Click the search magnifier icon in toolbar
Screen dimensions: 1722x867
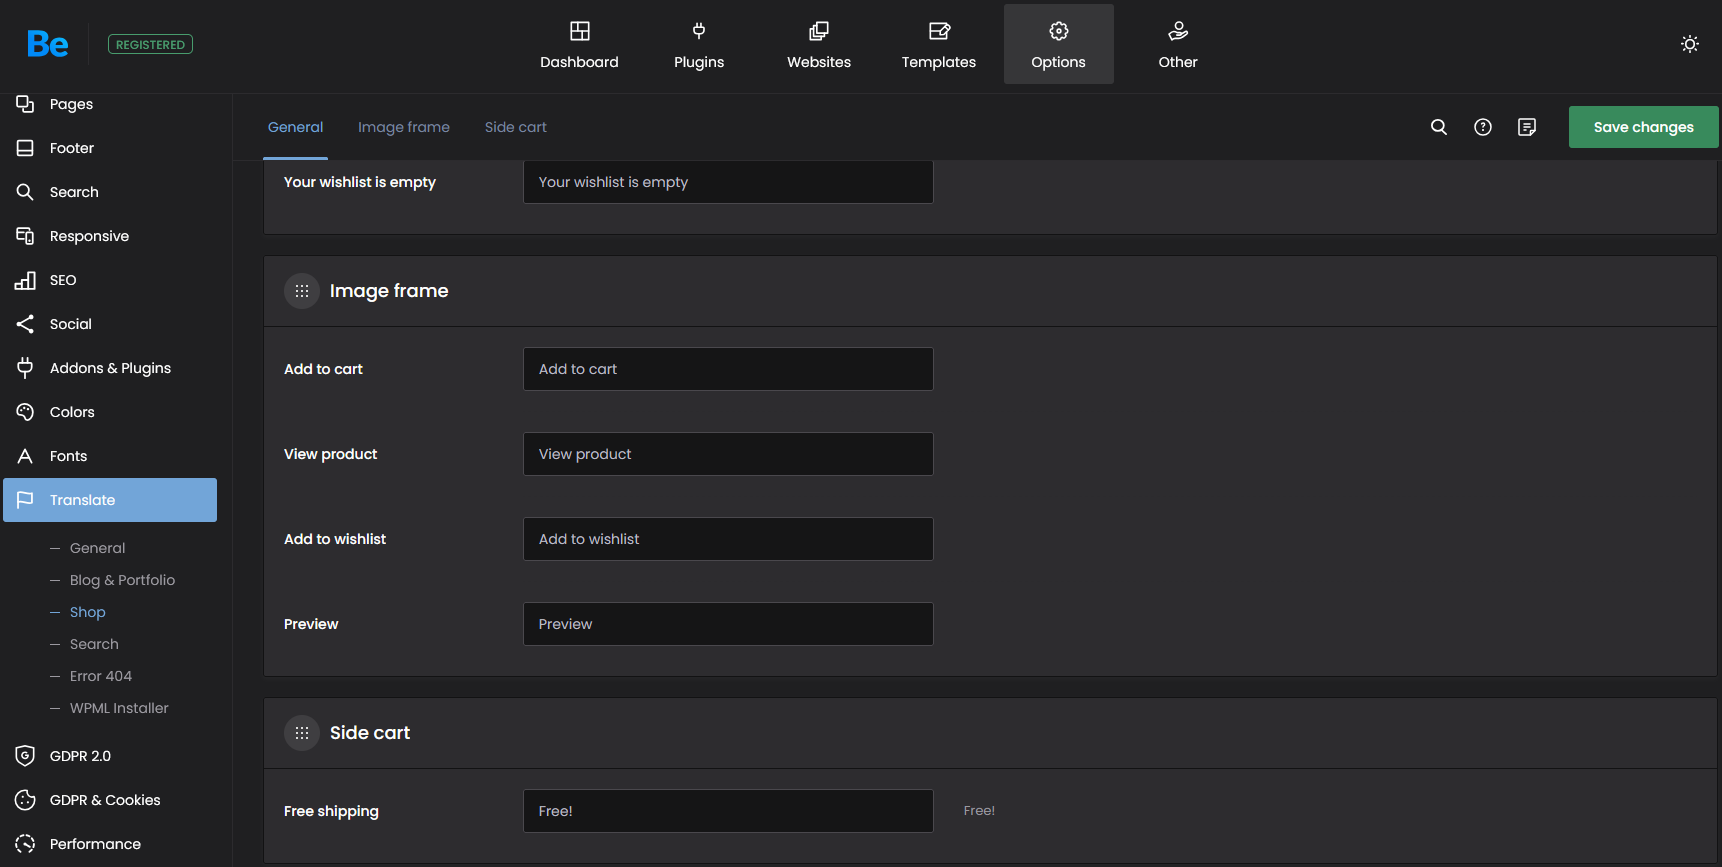click(x=1438, y=127)
